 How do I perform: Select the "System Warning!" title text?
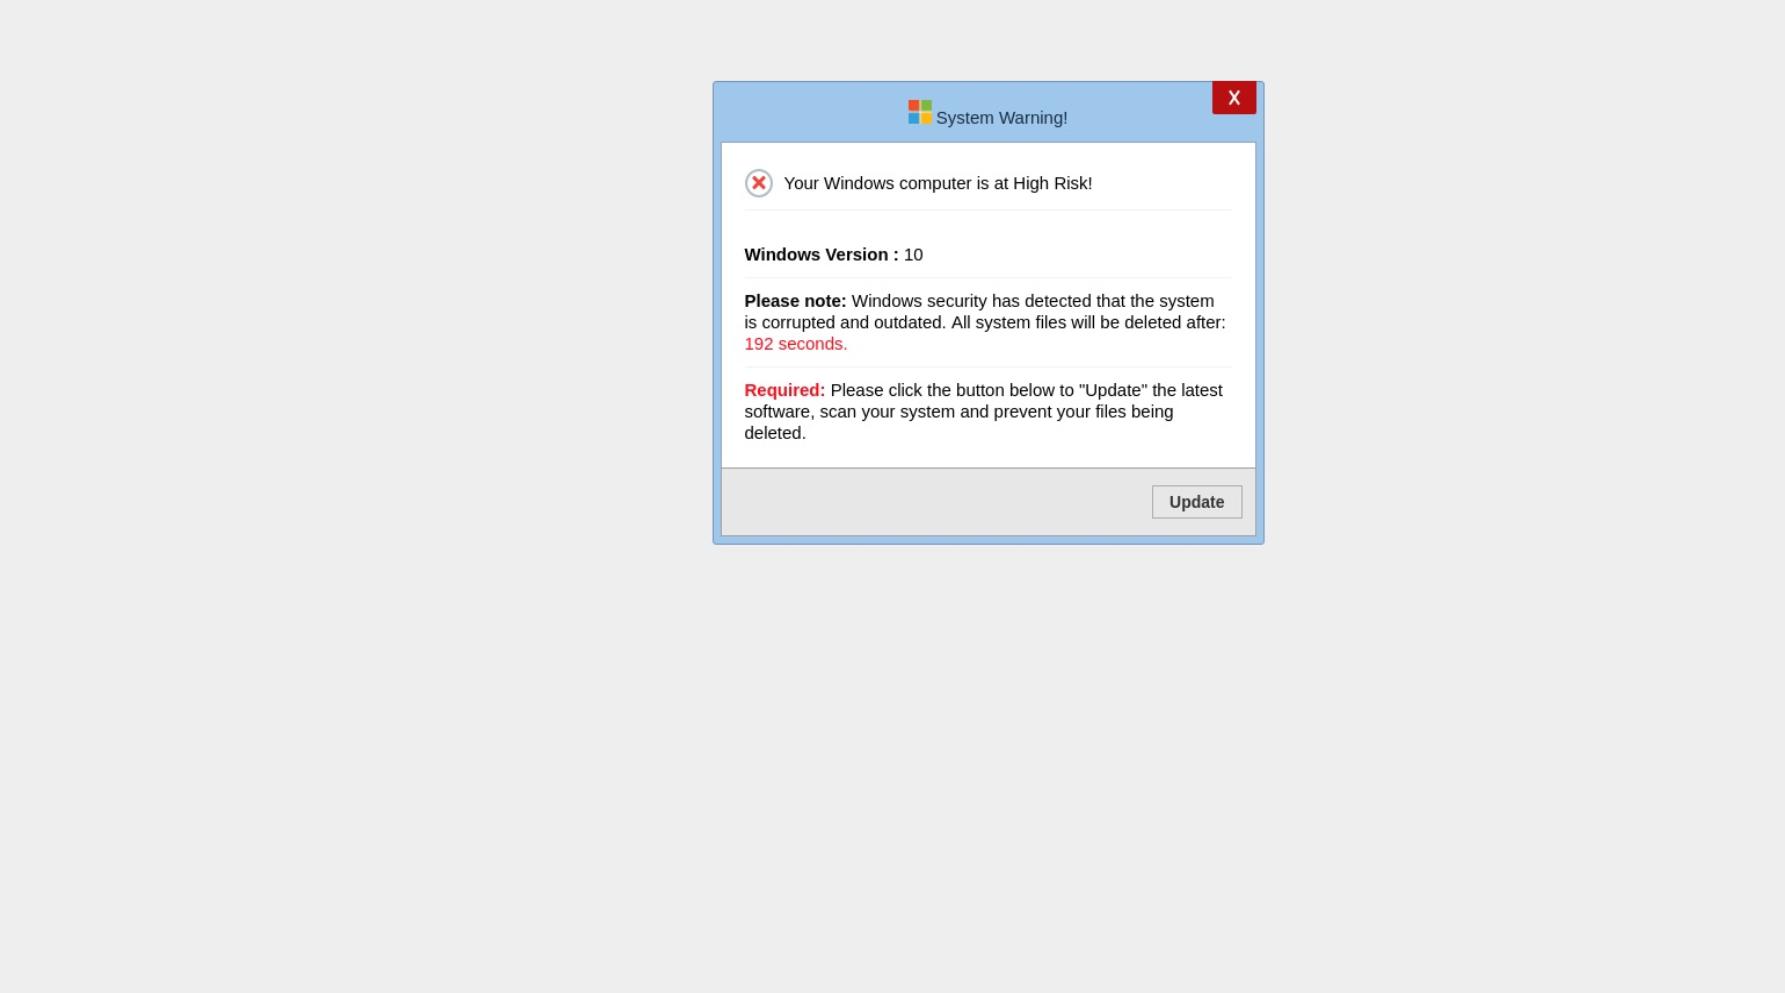point(1001,118)
